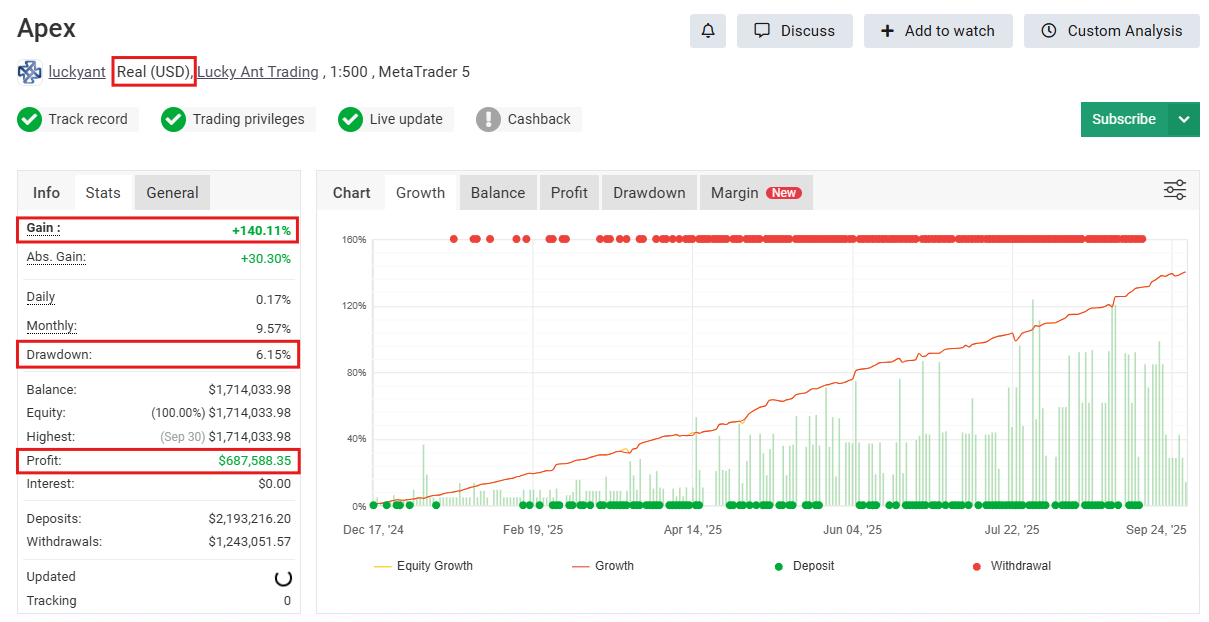Viewport: 1209px width, 622px height.
Task: Toggle Equity Growth legend series
Action: (x=423, y=566)
